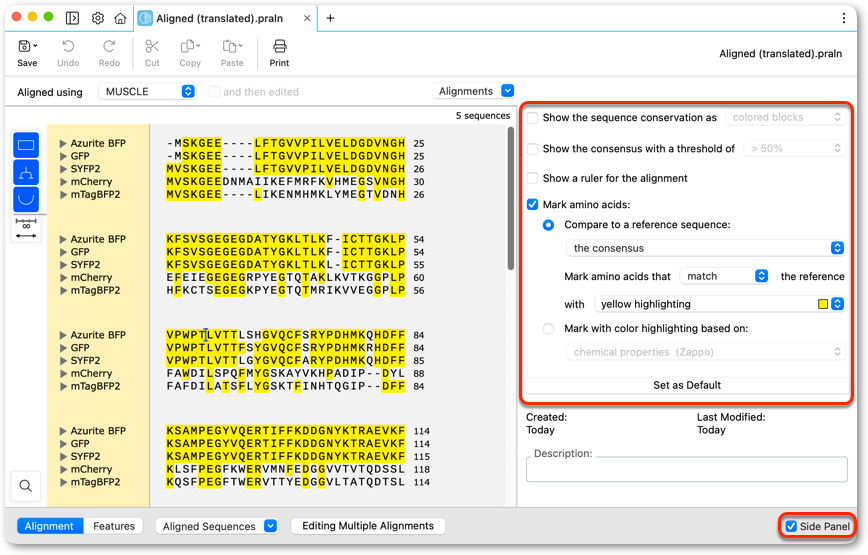Open search with the magnifier icon
The width and height of the screenshot is (868, 555).
(x=25, y=486)
